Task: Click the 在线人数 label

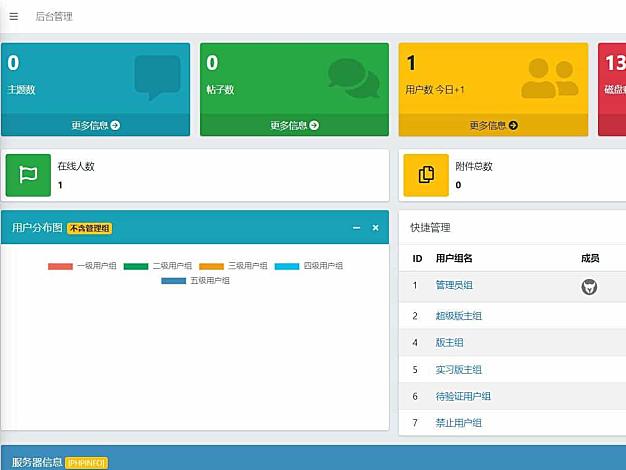Action: point(76,166)
